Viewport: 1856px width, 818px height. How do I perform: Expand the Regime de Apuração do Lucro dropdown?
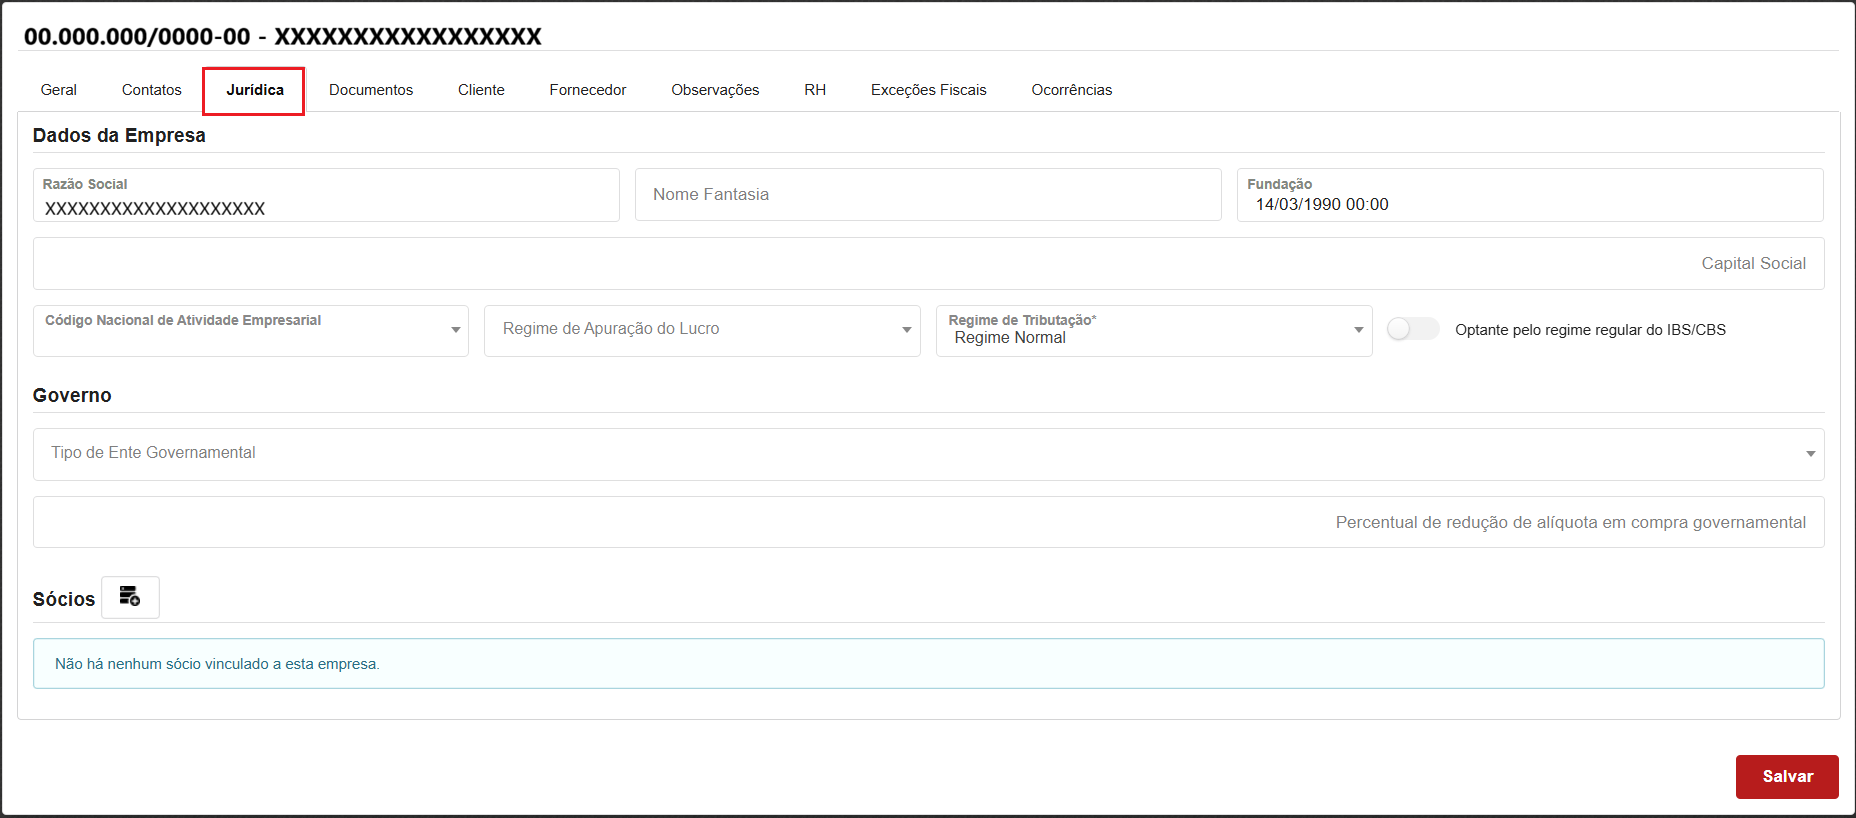(x=701, y=331)
